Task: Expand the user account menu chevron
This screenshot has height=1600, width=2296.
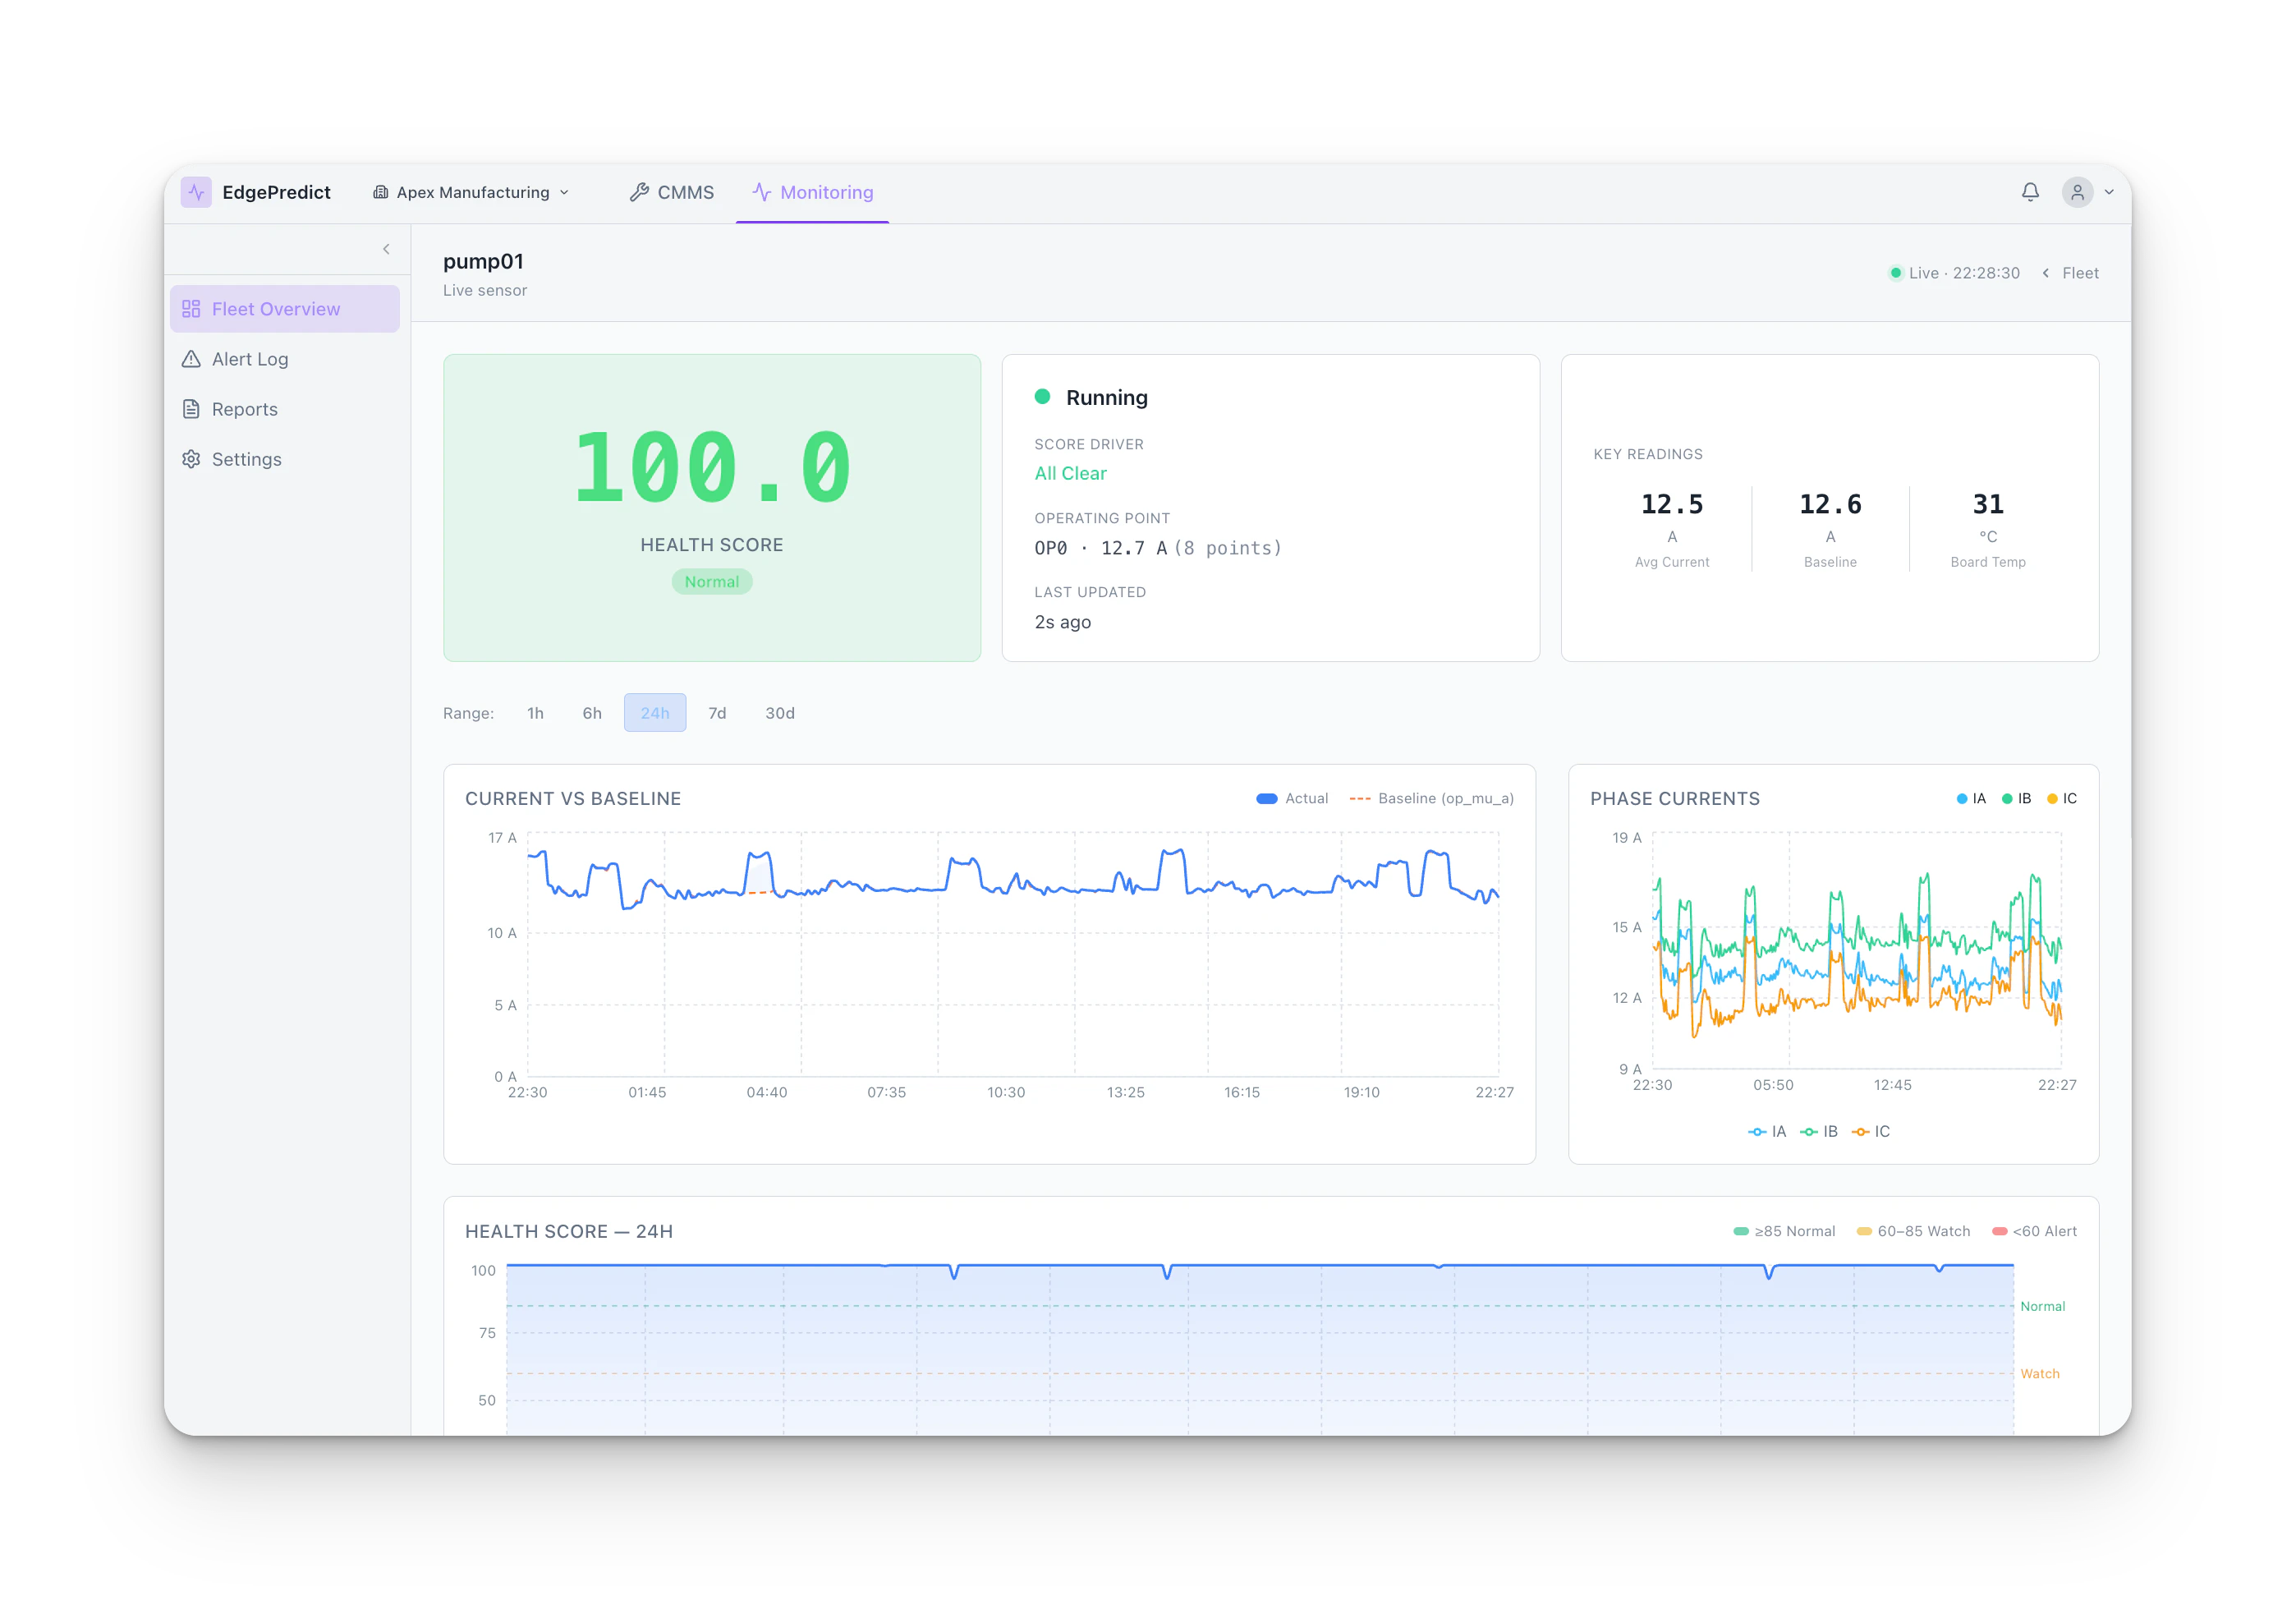Action: 2109,192
